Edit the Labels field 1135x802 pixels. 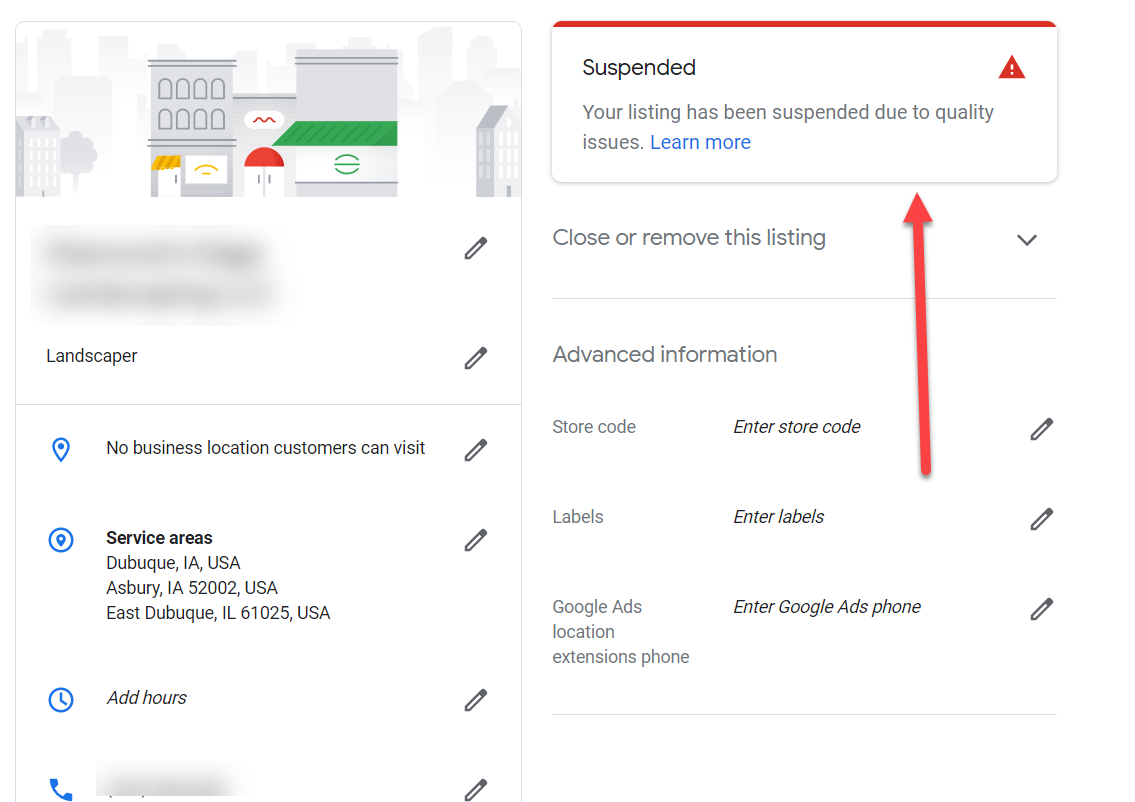[x=1041, y=518]
